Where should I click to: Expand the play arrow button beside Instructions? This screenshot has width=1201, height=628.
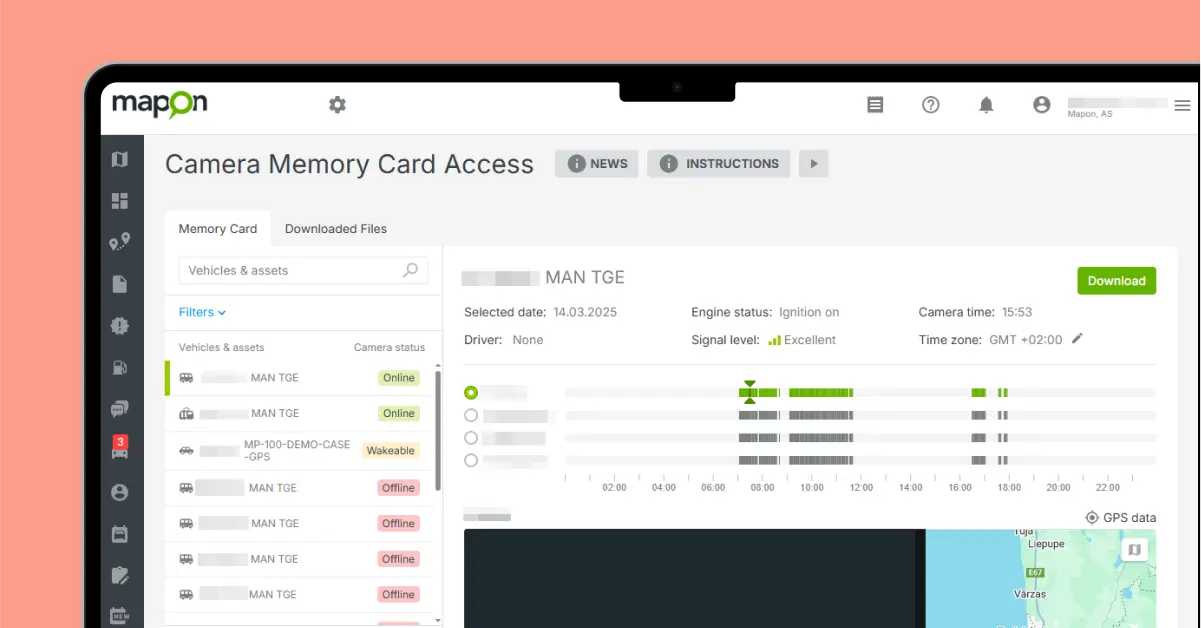pos(813,164)
